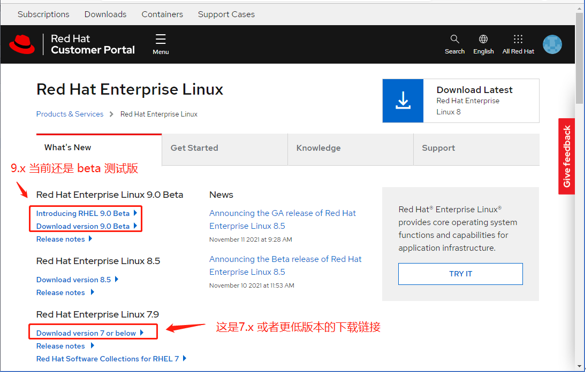This screenshot has height=374, width=586.
Task: Click the TRY IT button
Action: [460, 274]
